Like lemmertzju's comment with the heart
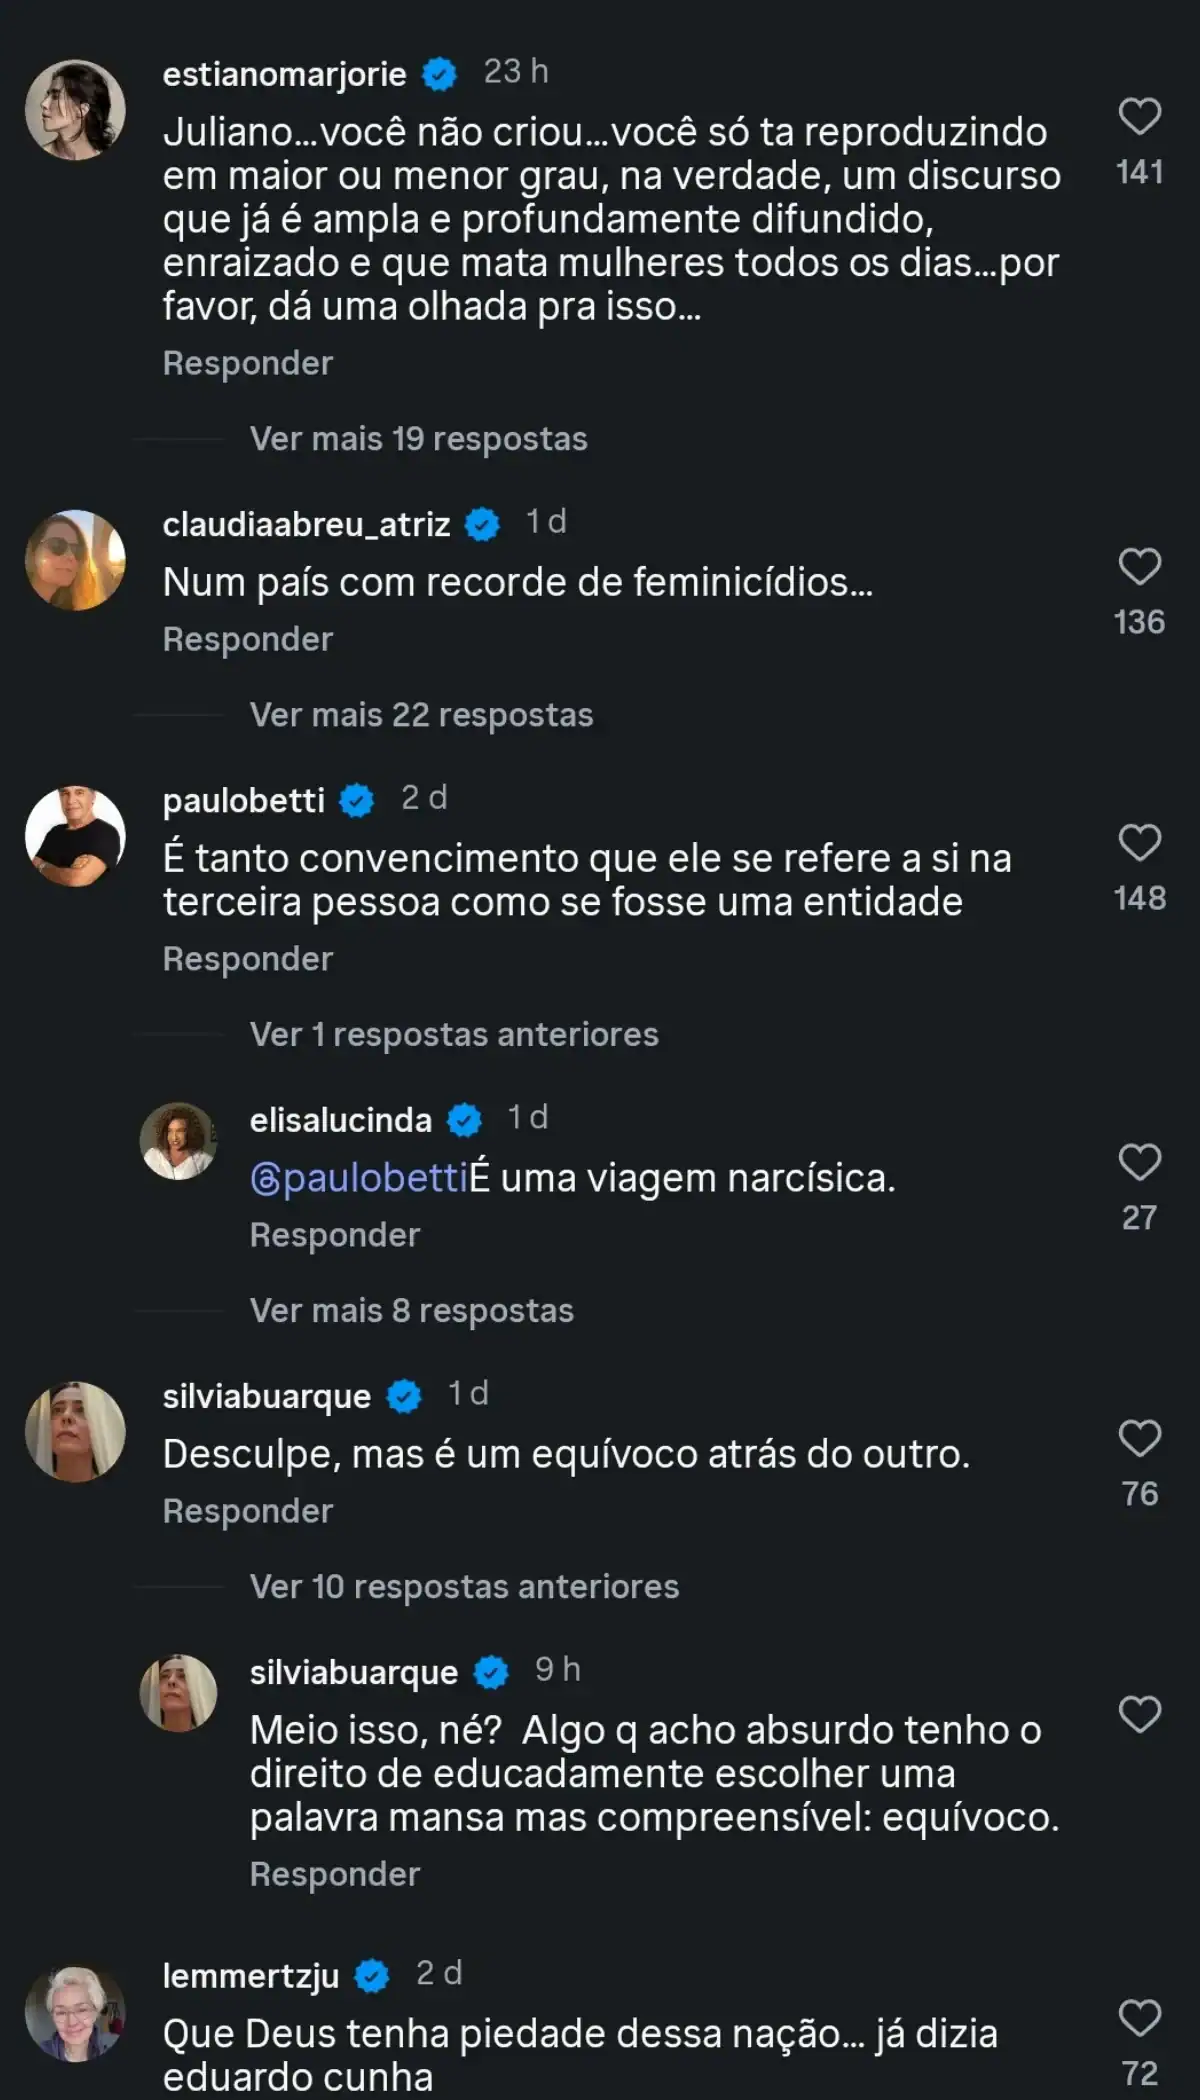This screenshot has width=1200, height=2100. point(1139,2018)
